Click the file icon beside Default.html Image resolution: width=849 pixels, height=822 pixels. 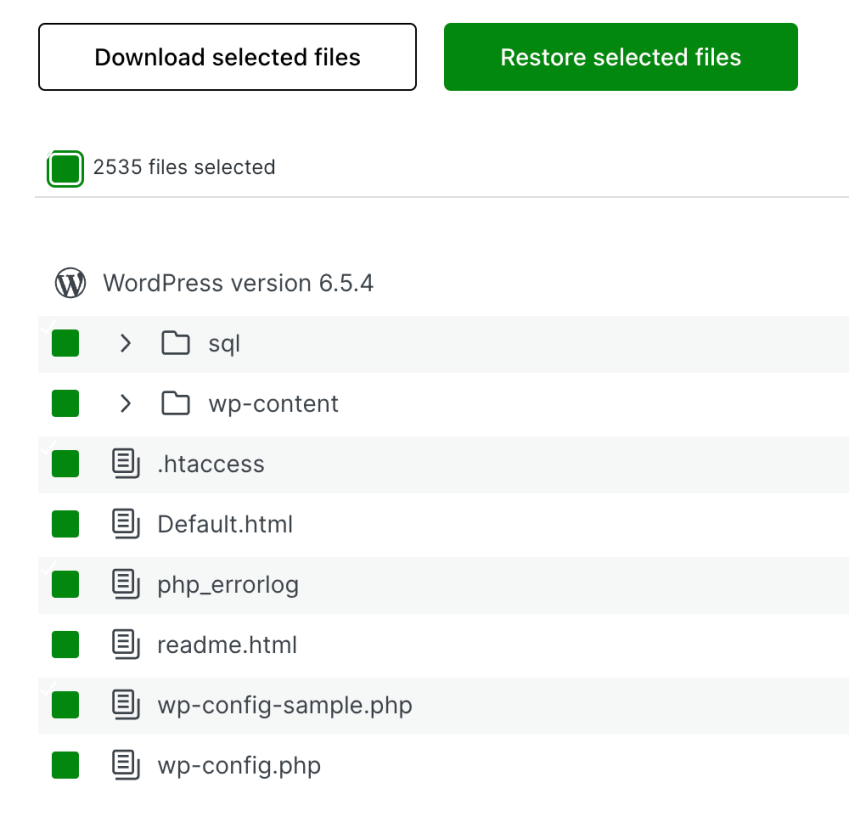tap(125, 524)
